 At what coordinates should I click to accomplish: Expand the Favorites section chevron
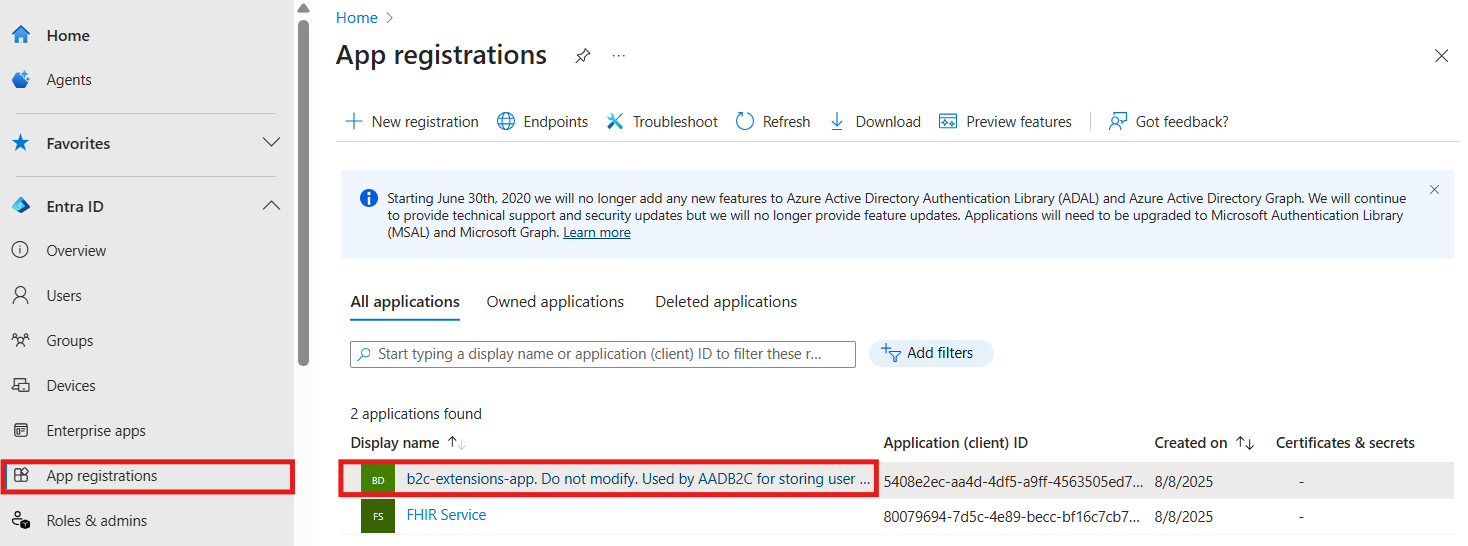271,143
